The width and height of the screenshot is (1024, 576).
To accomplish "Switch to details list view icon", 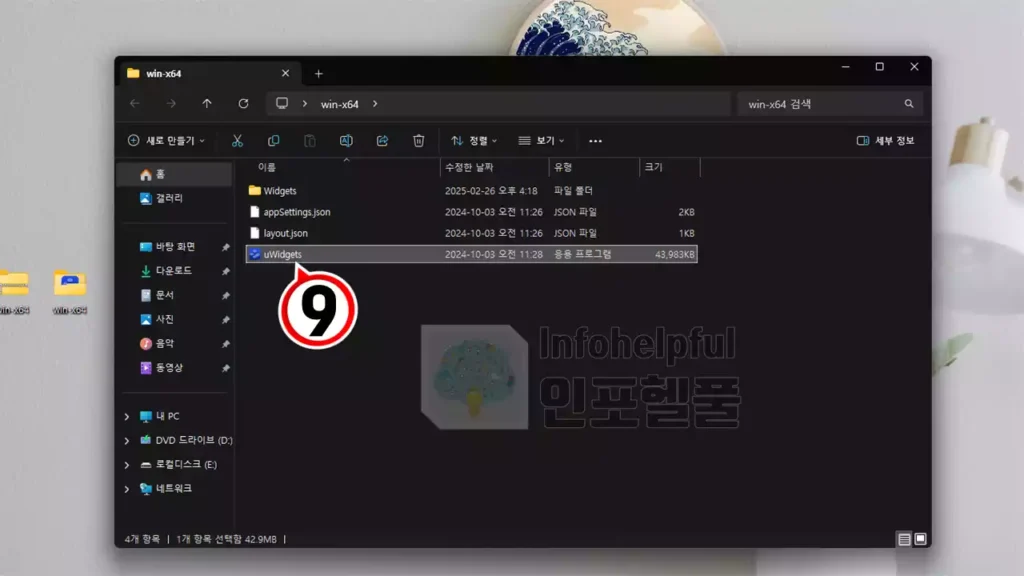I will click(904, 539).
